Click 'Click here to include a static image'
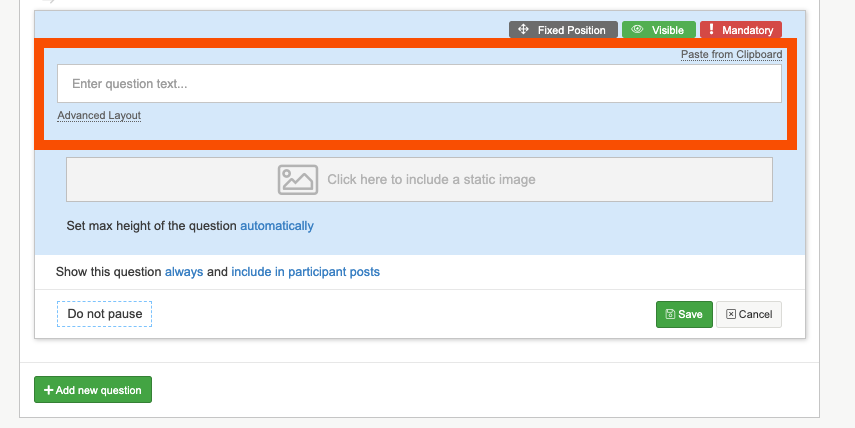The image size is (855, 428). (431, 180)
